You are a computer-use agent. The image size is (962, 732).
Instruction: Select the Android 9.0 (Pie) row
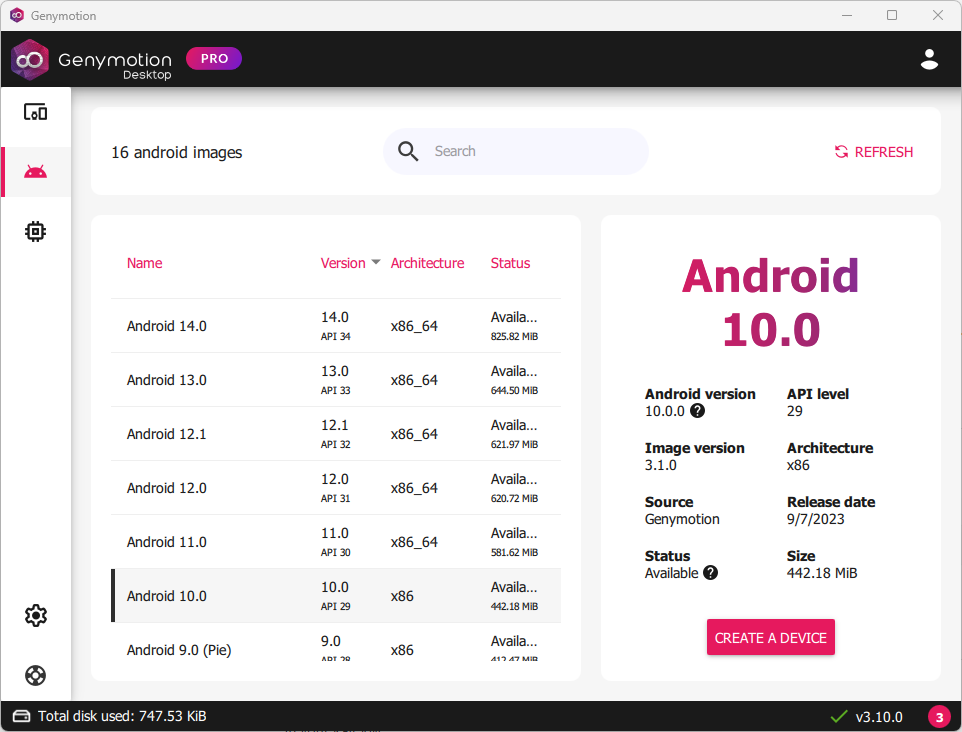pos(336,642)
